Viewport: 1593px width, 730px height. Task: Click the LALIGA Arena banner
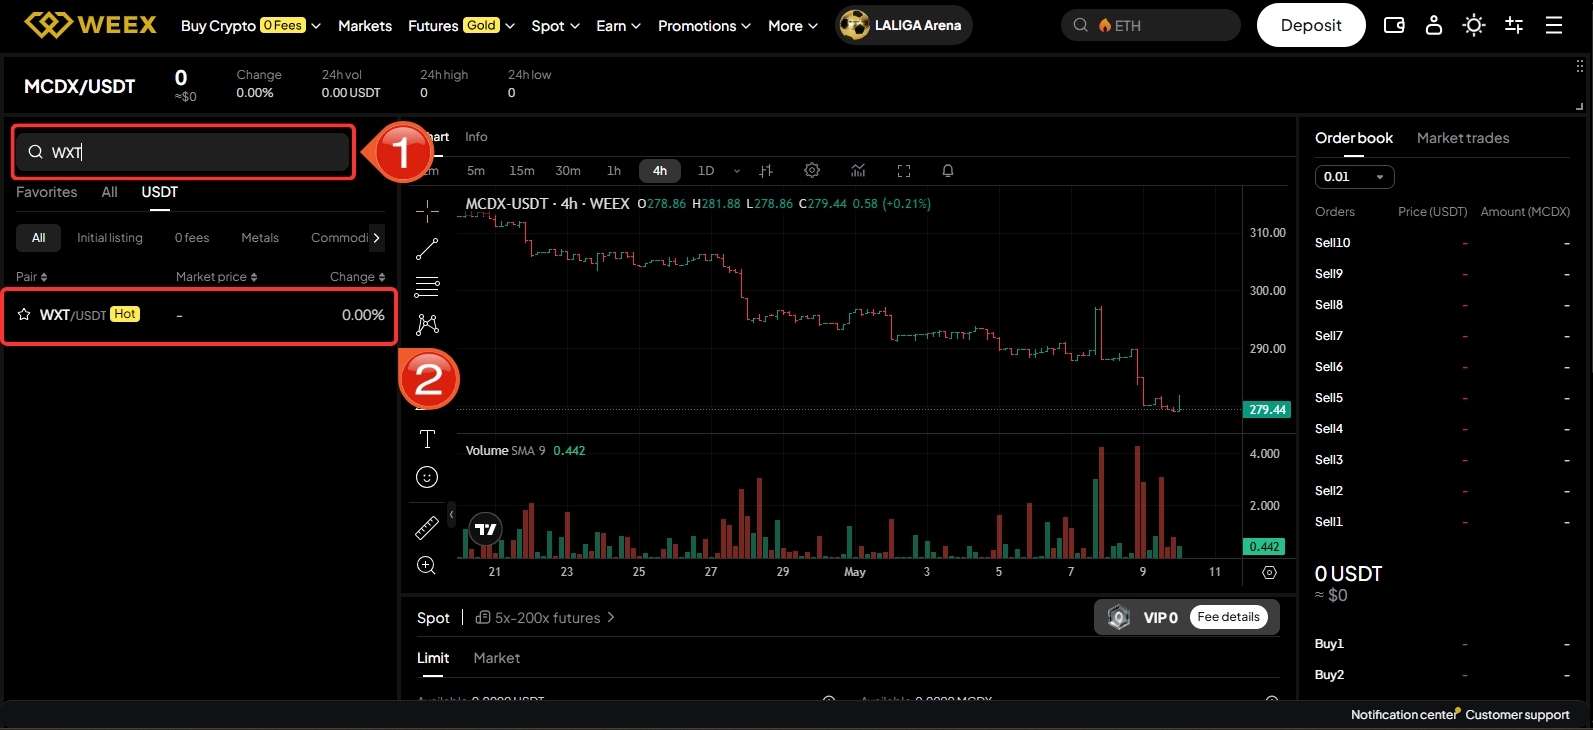pos(903,25)
